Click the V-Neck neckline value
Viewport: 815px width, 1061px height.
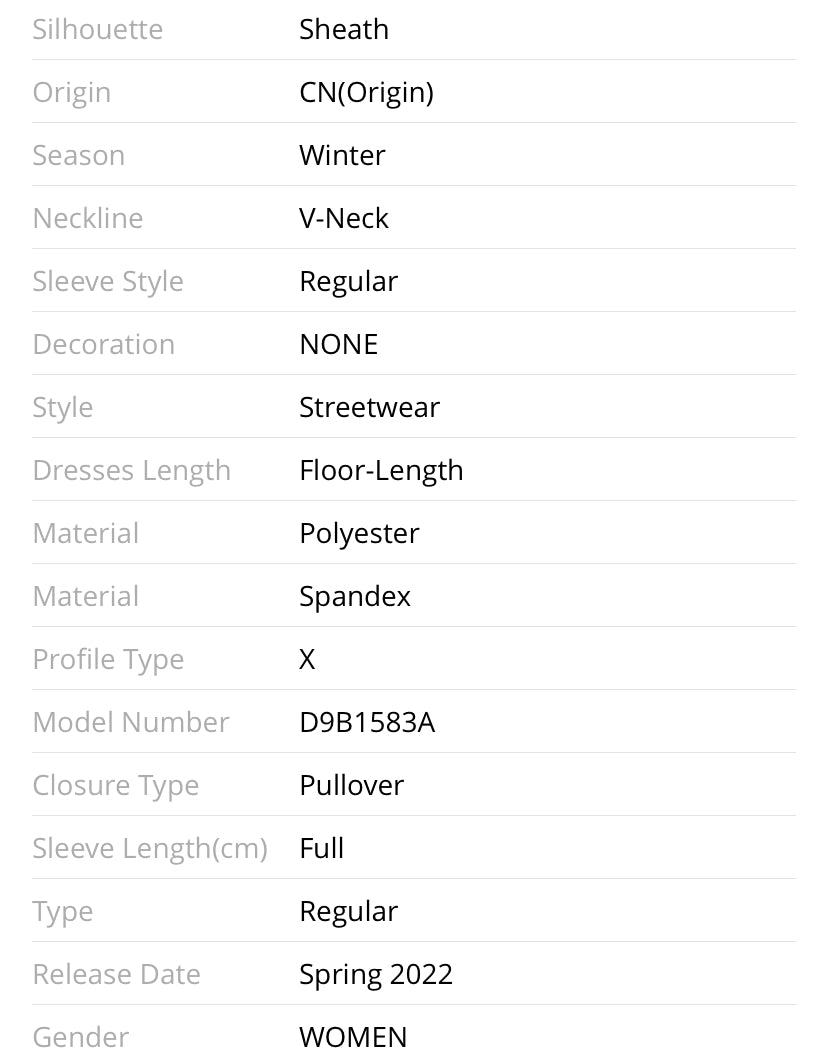pyautogui.click(x=343, y=218)
